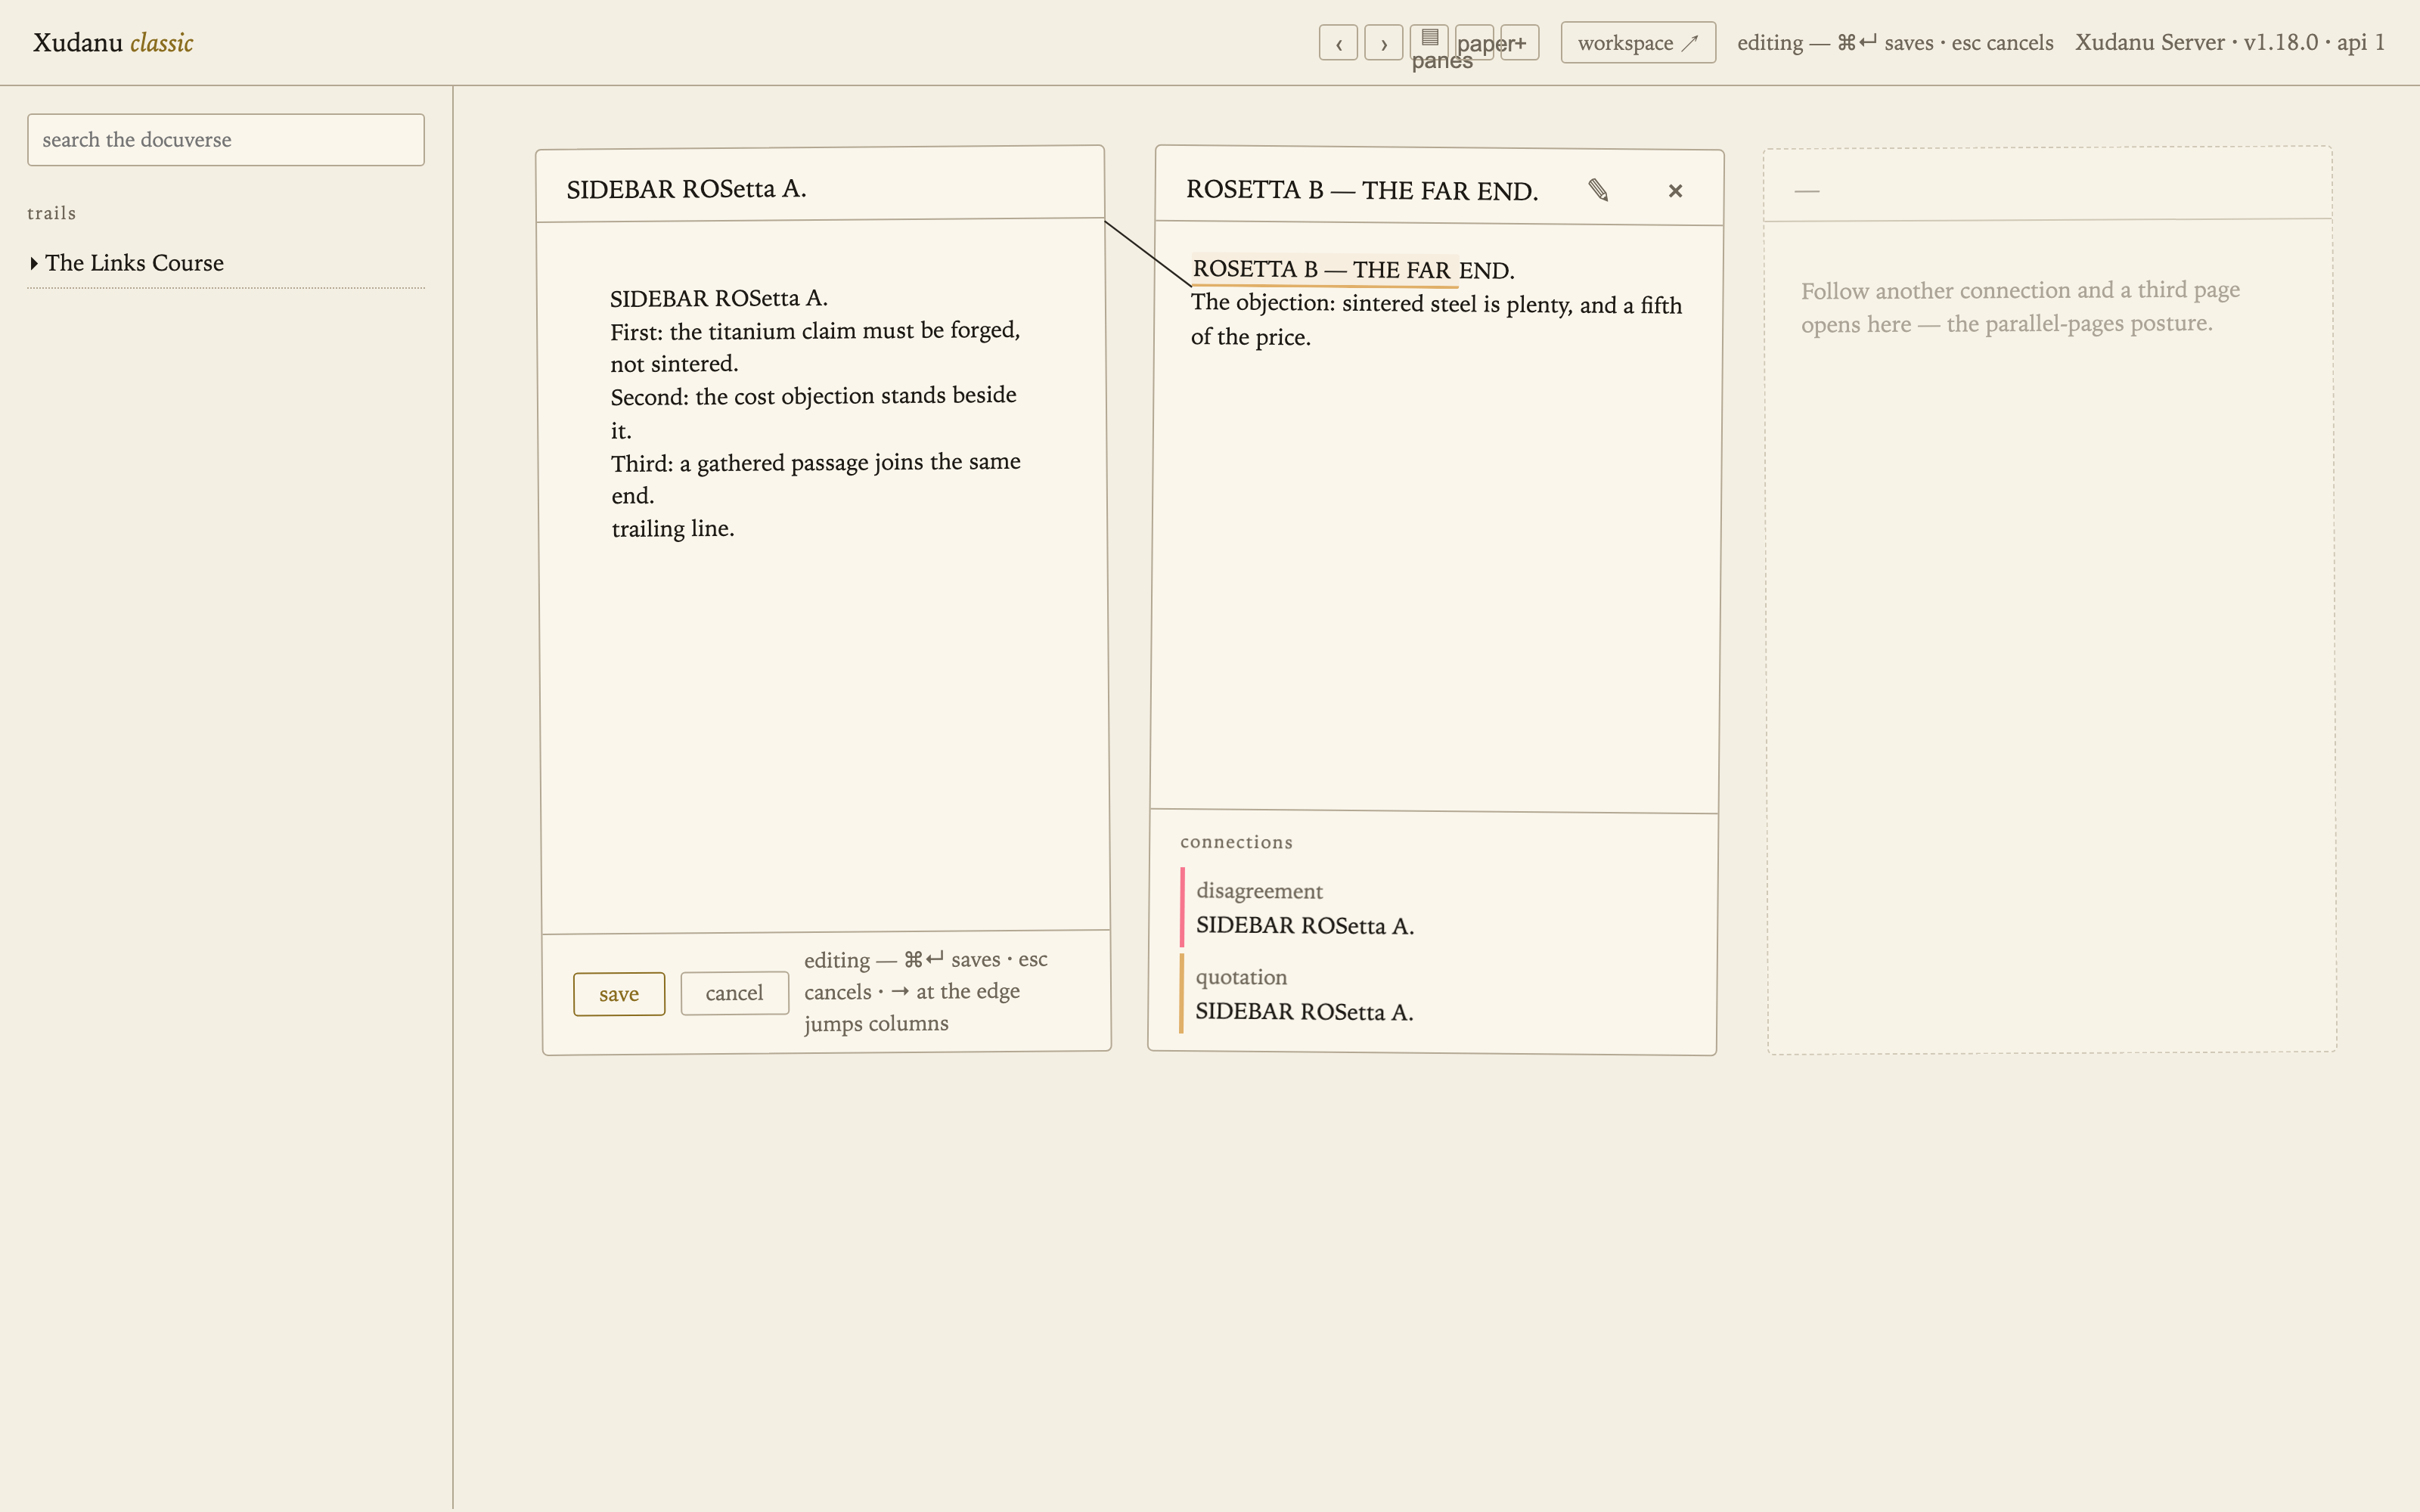2420x1512 pixels.
Task: Go back with the left chevron button
Action: (1338, 43)
